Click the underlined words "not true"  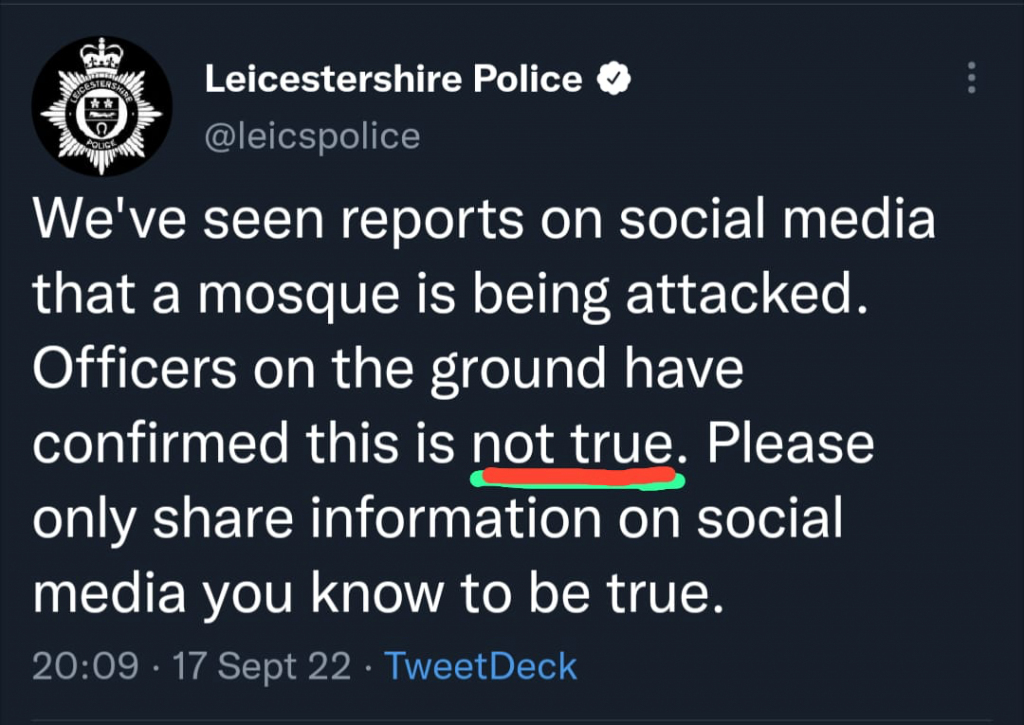572,443
